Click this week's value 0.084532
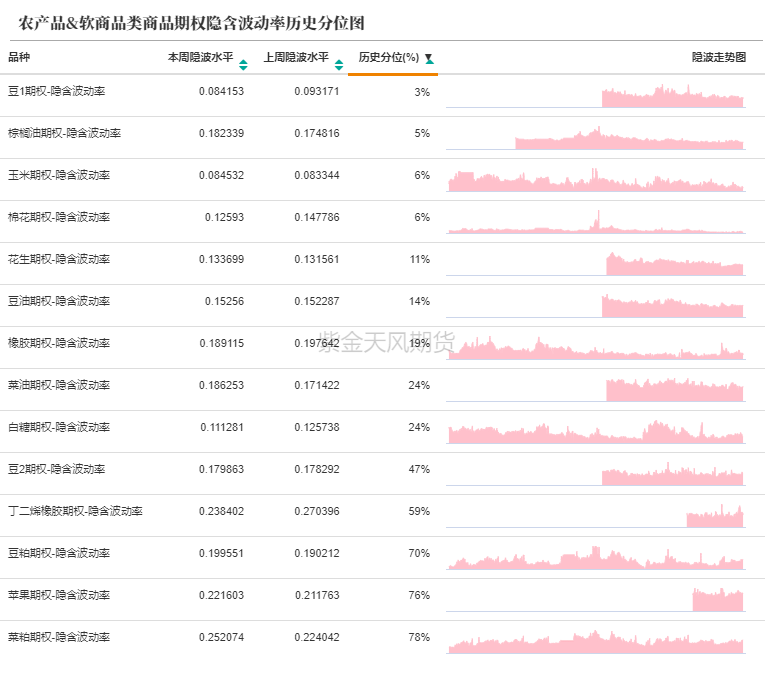This screenshot has height=700, width=773. pos(221,175)
